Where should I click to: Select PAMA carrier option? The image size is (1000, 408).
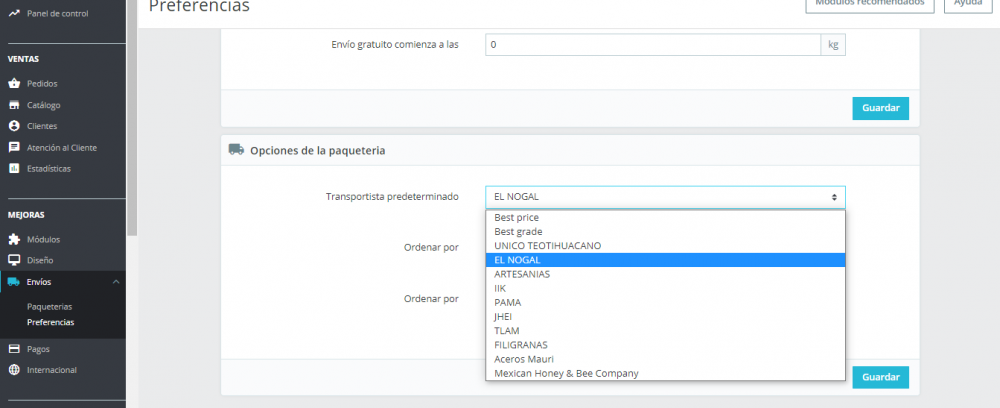click(665, 302)
